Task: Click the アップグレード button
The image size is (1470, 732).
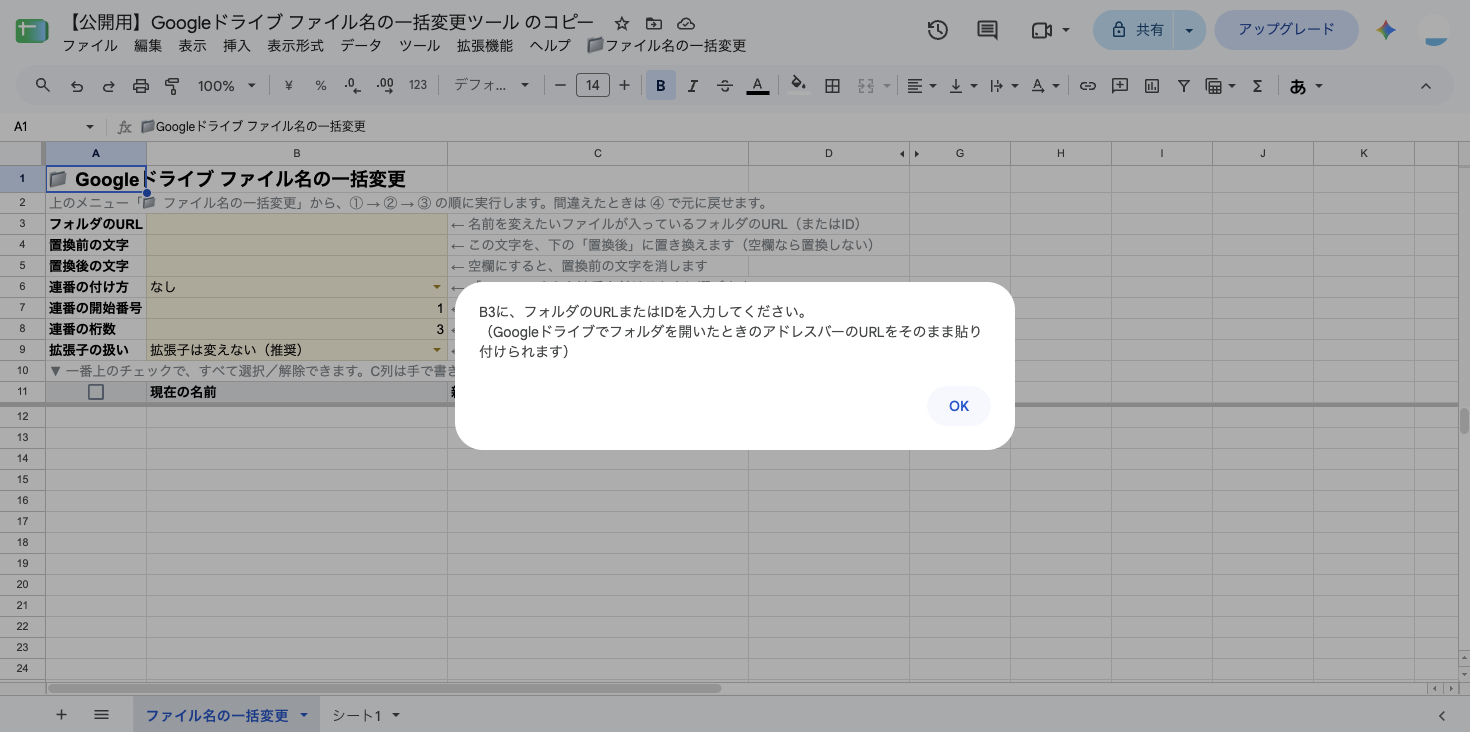Action: (1286, 30)
